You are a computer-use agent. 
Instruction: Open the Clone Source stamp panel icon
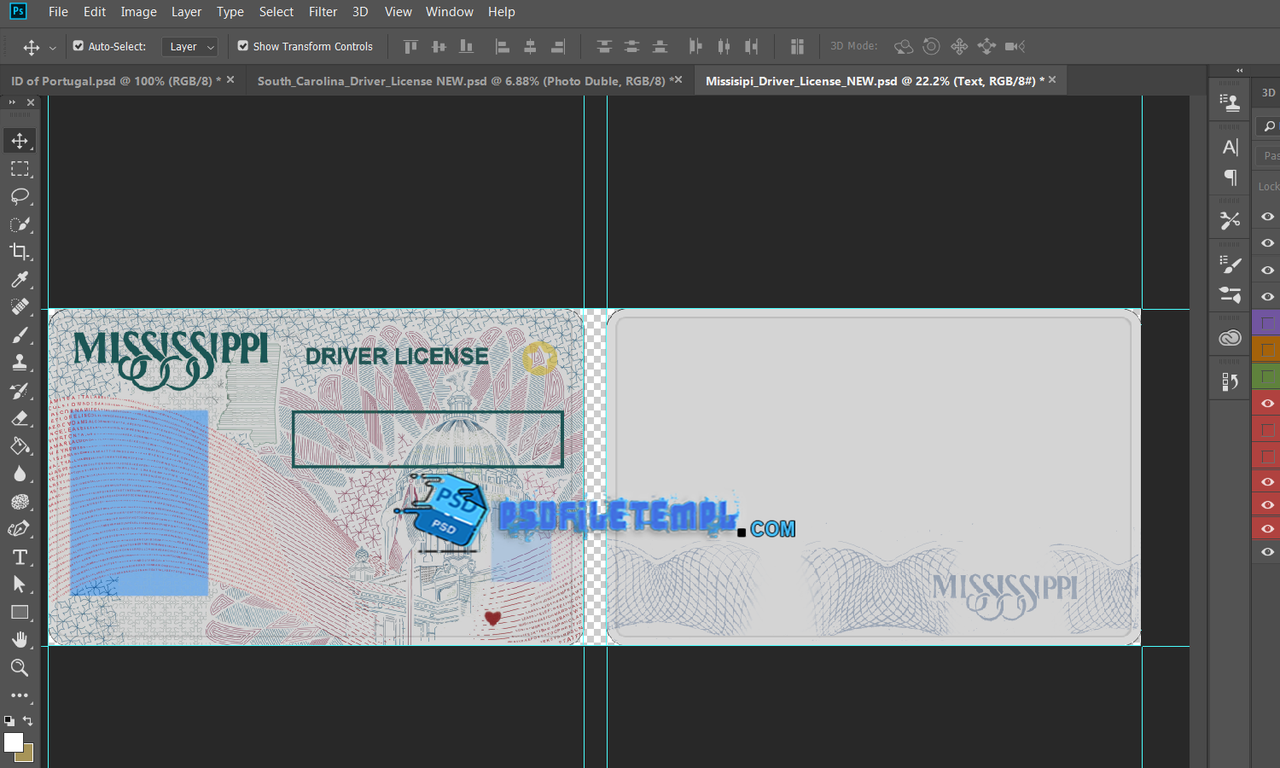pyautogui.click(x=1230, y=102)
